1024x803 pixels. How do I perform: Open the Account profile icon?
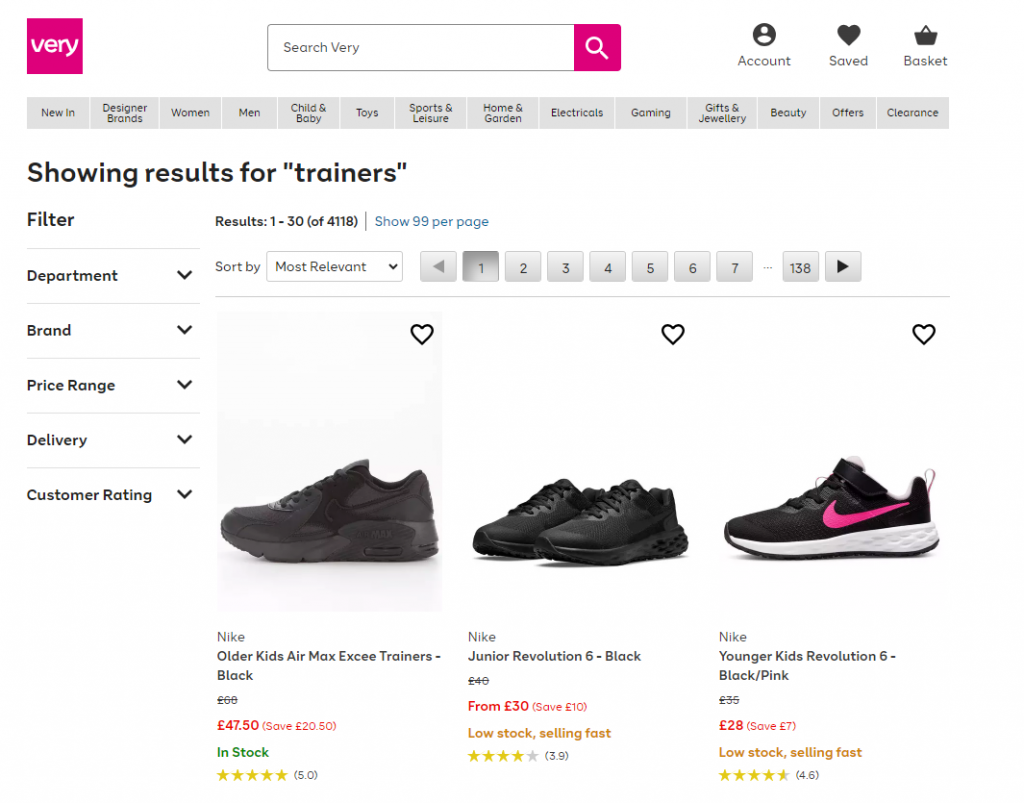(x=764, y=36)
